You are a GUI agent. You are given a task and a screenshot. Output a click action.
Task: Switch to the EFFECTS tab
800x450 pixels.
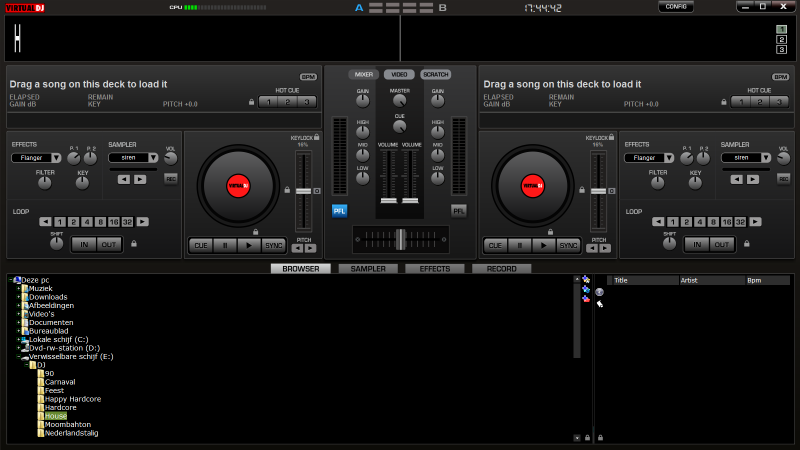pyautogui.click(x=435, y=268)
